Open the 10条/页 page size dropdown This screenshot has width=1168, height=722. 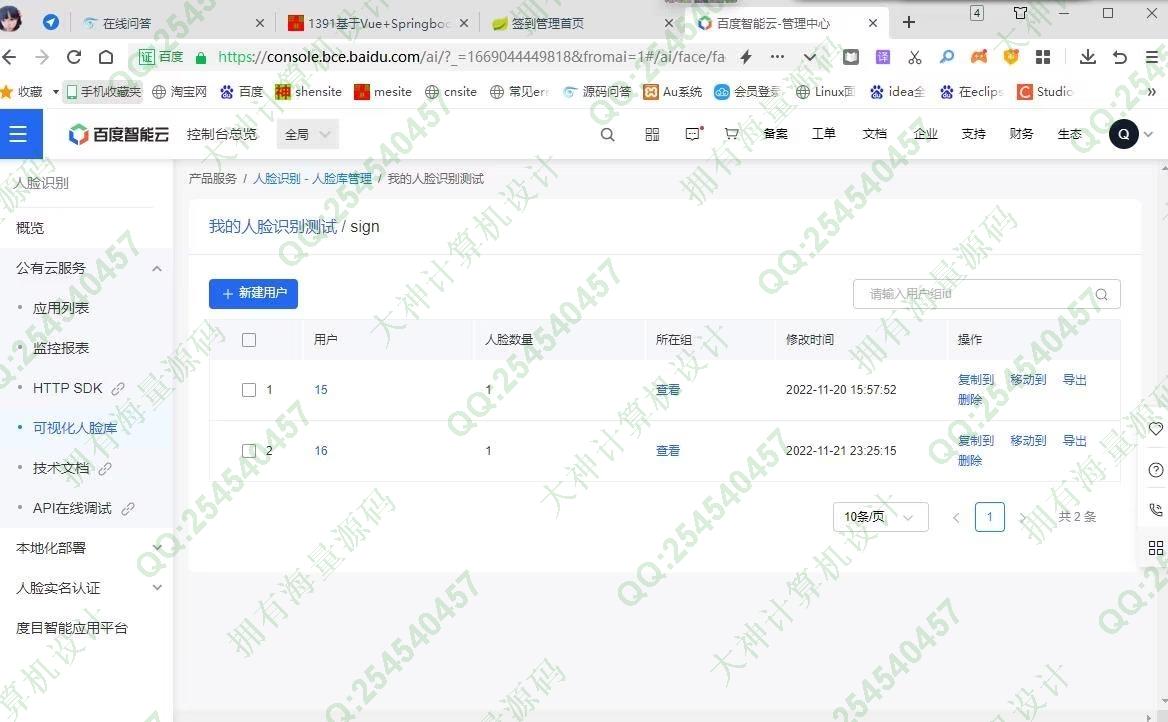tap(880, 516)
